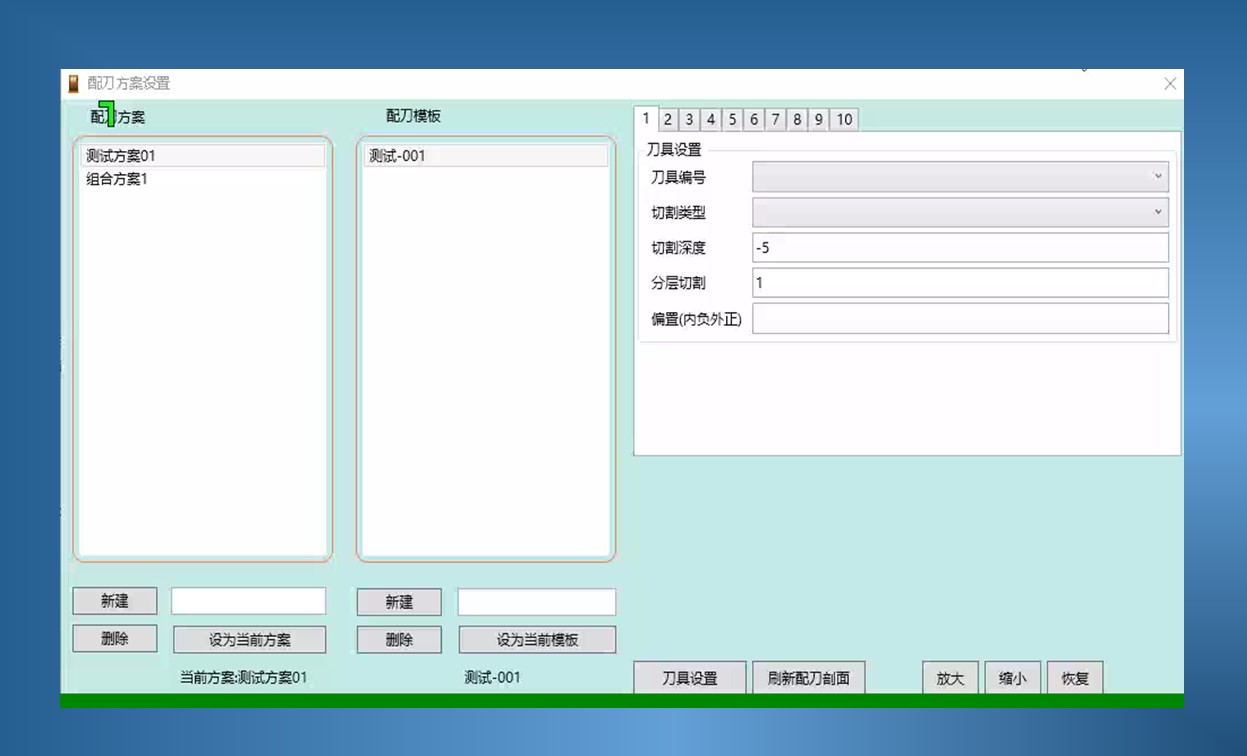The height and width of the screenshot is (756, 1247).
Task: Switch to tab 2
Action: (668, 120)
